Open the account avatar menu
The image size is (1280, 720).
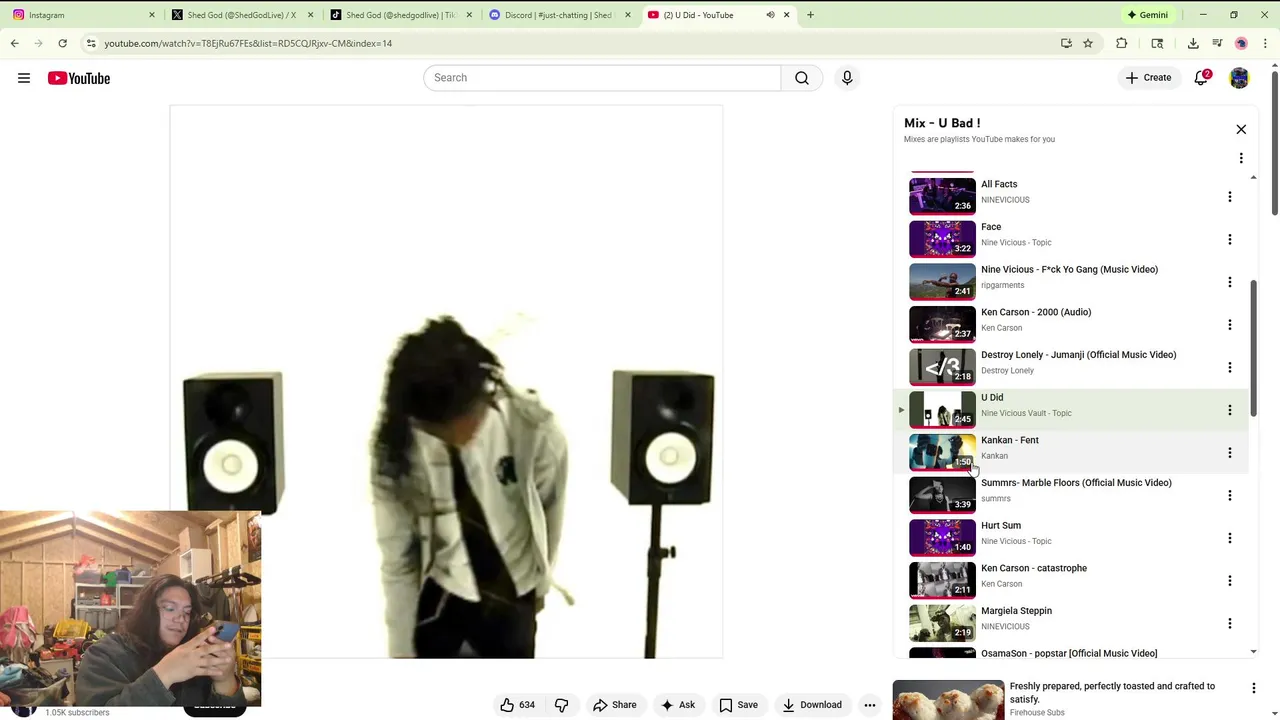(1239, 78)
